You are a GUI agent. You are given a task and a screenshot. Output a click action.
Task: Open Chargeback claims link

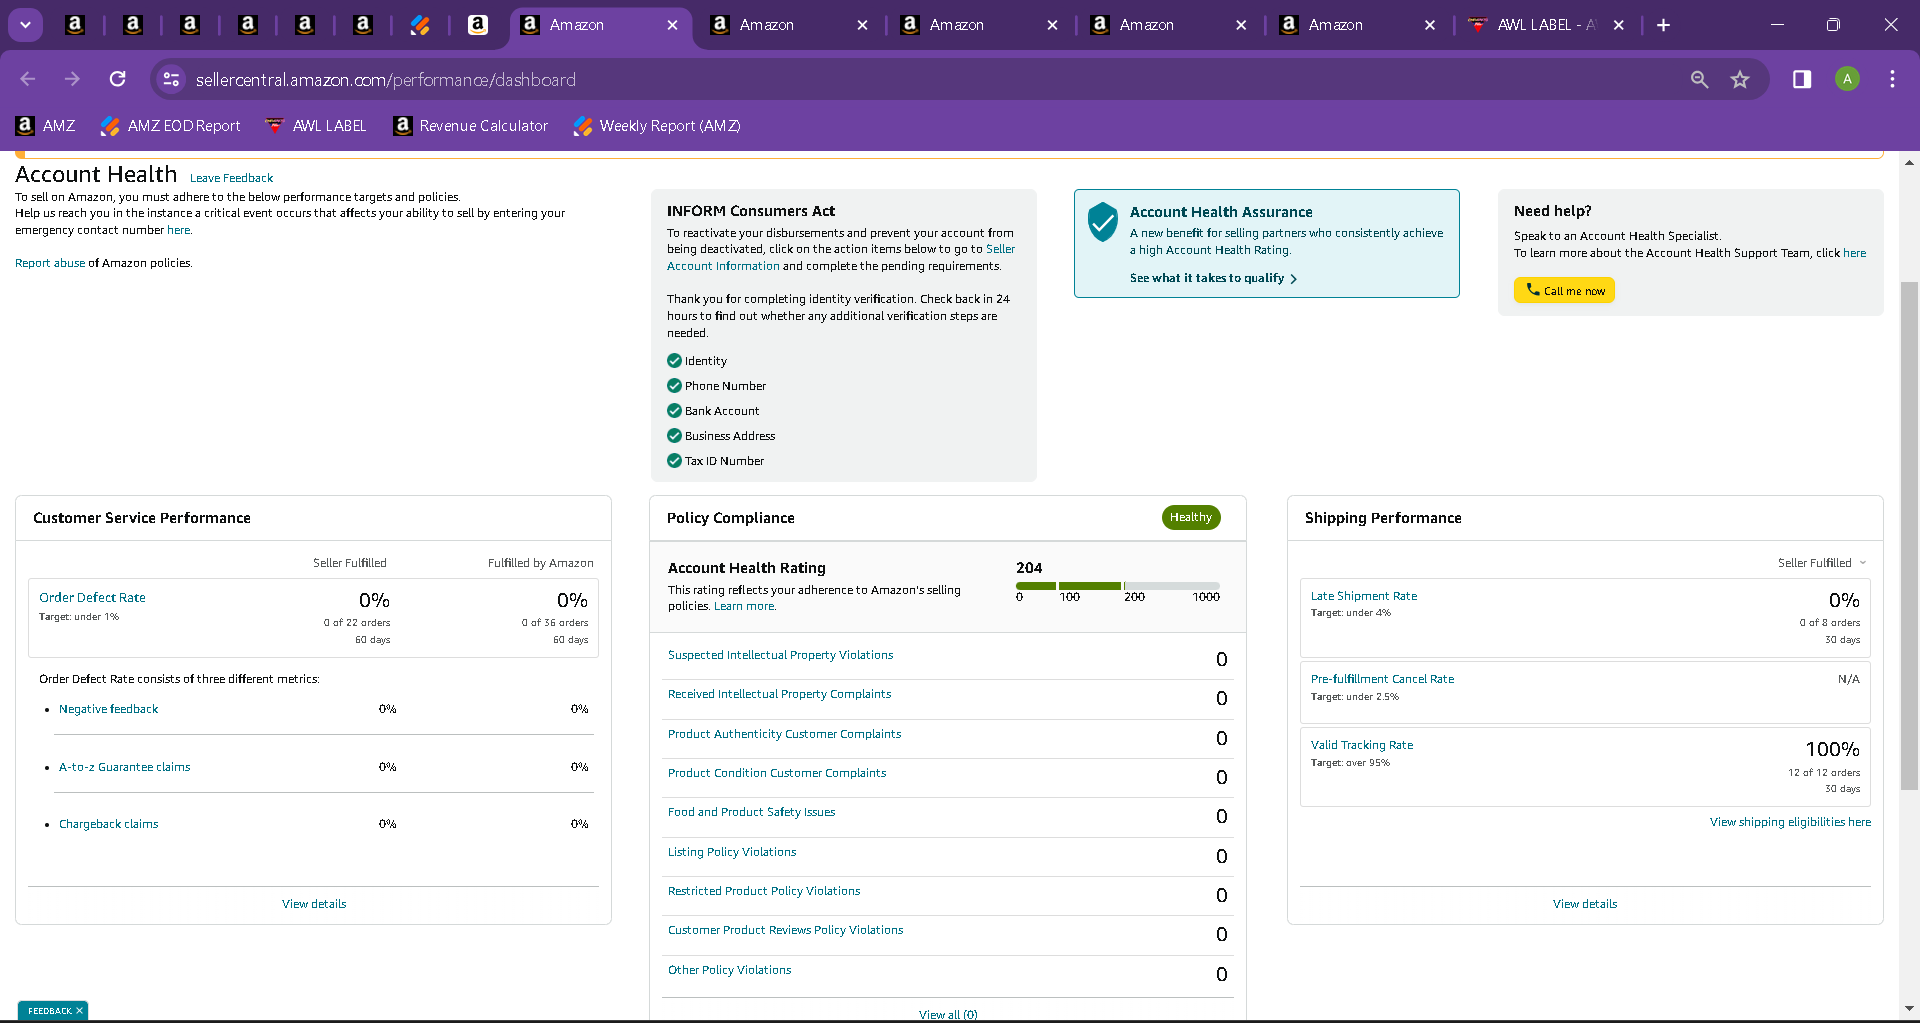(108, 824)
